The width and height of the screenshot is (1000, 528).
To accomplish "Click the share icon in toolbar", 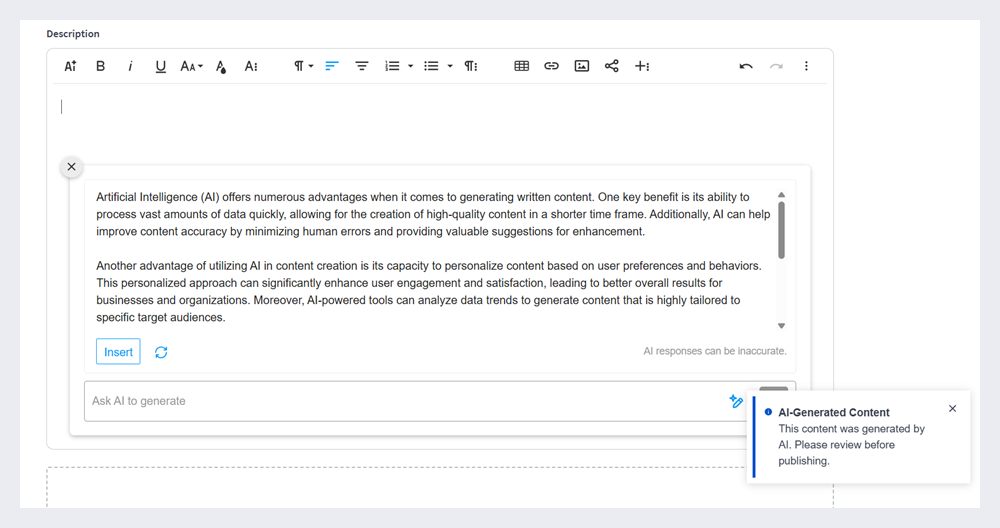I will coord(612,66).
